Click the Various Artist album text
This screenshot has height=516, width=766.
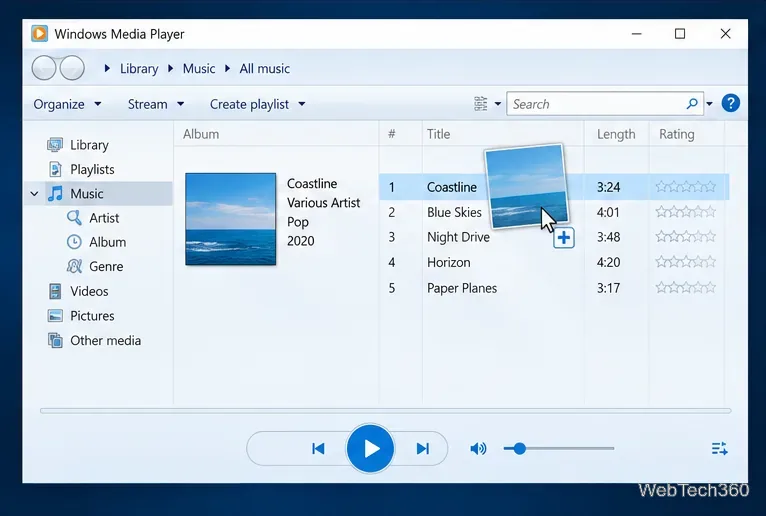[x=323, y=202]
